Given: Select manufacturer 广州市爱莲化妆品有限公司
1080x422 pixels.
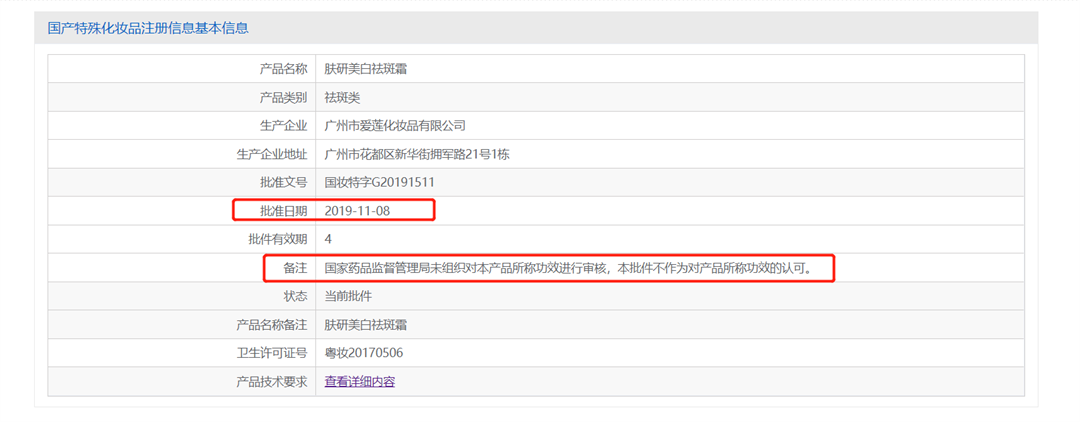Looking at the screenshot, I should [x=396, y=126].
